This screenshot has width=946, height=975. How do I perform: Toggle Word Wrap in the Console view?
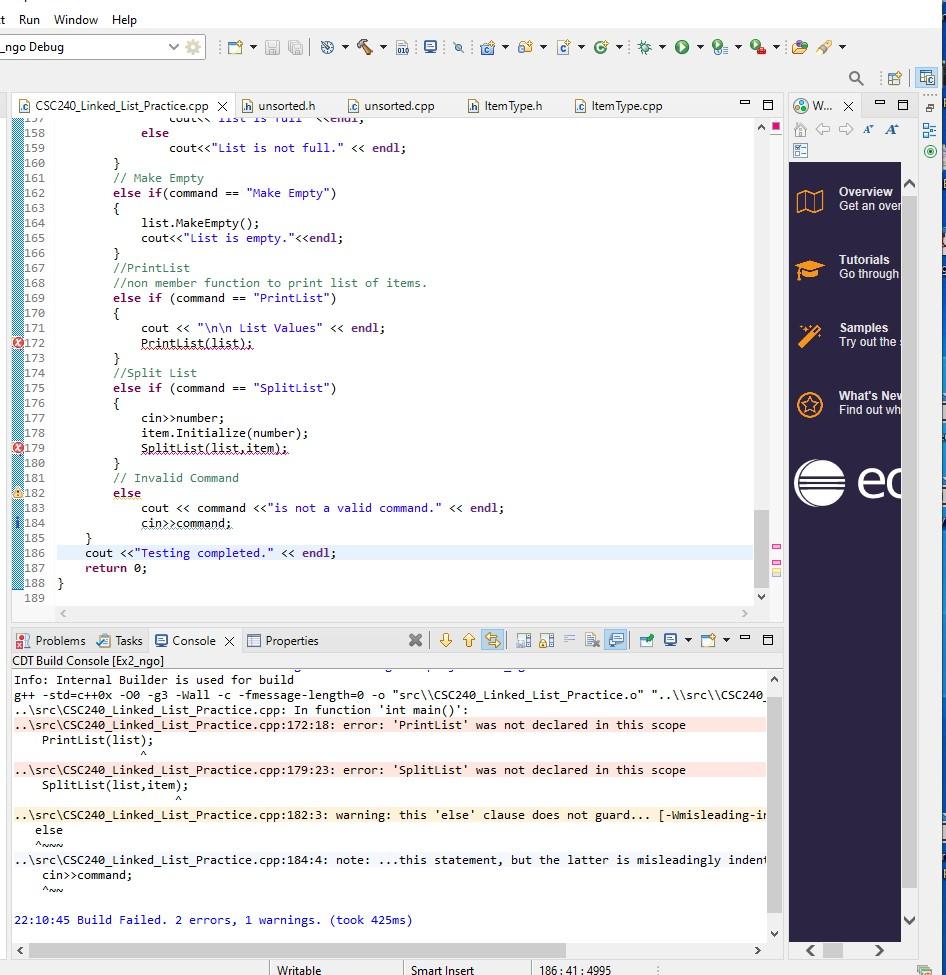[x=569, y=640]
